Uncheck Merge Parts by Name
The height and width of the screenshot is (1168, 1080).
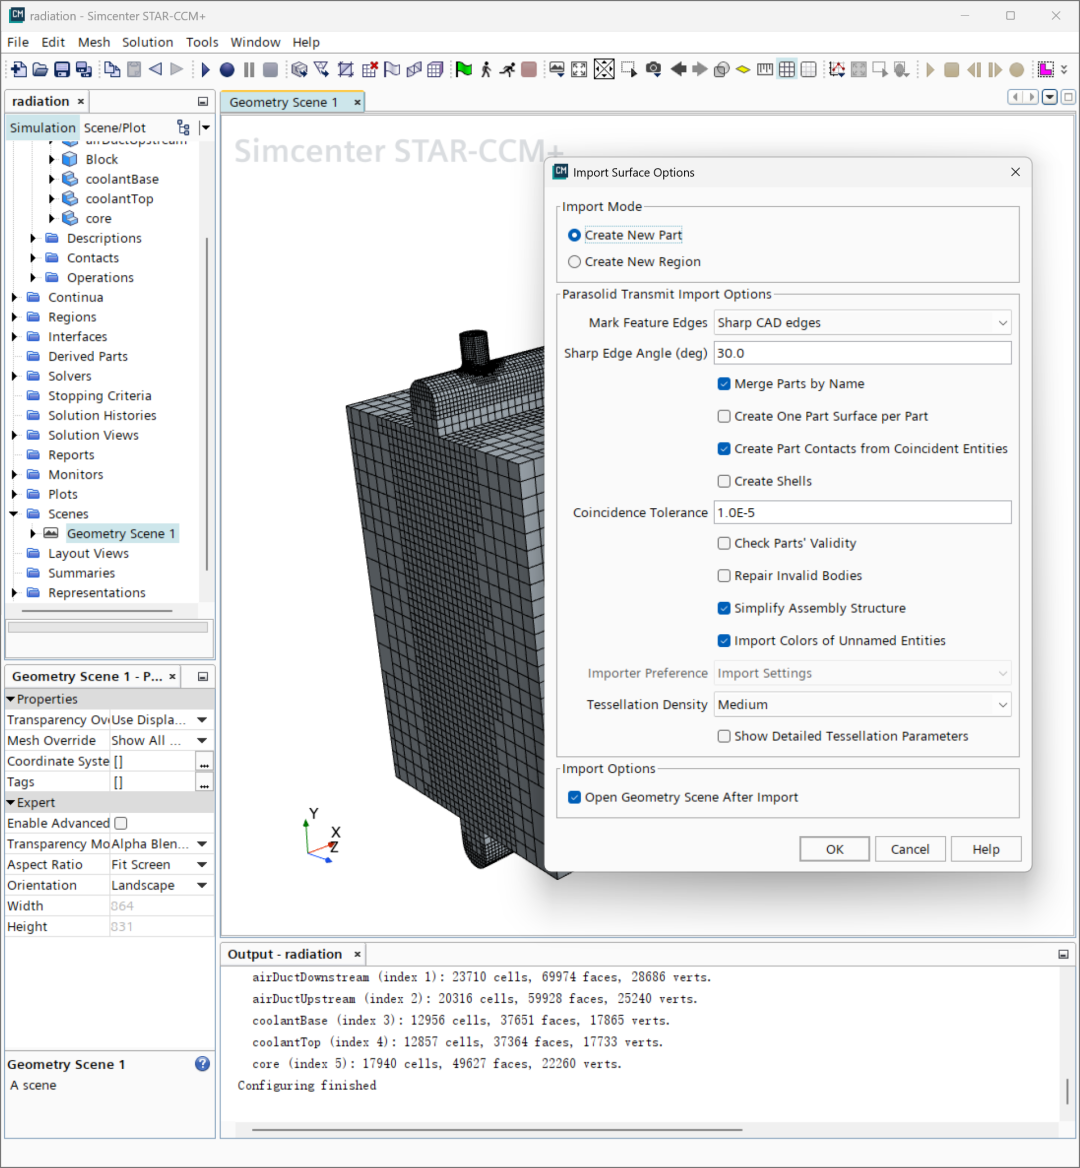(724, 384)
